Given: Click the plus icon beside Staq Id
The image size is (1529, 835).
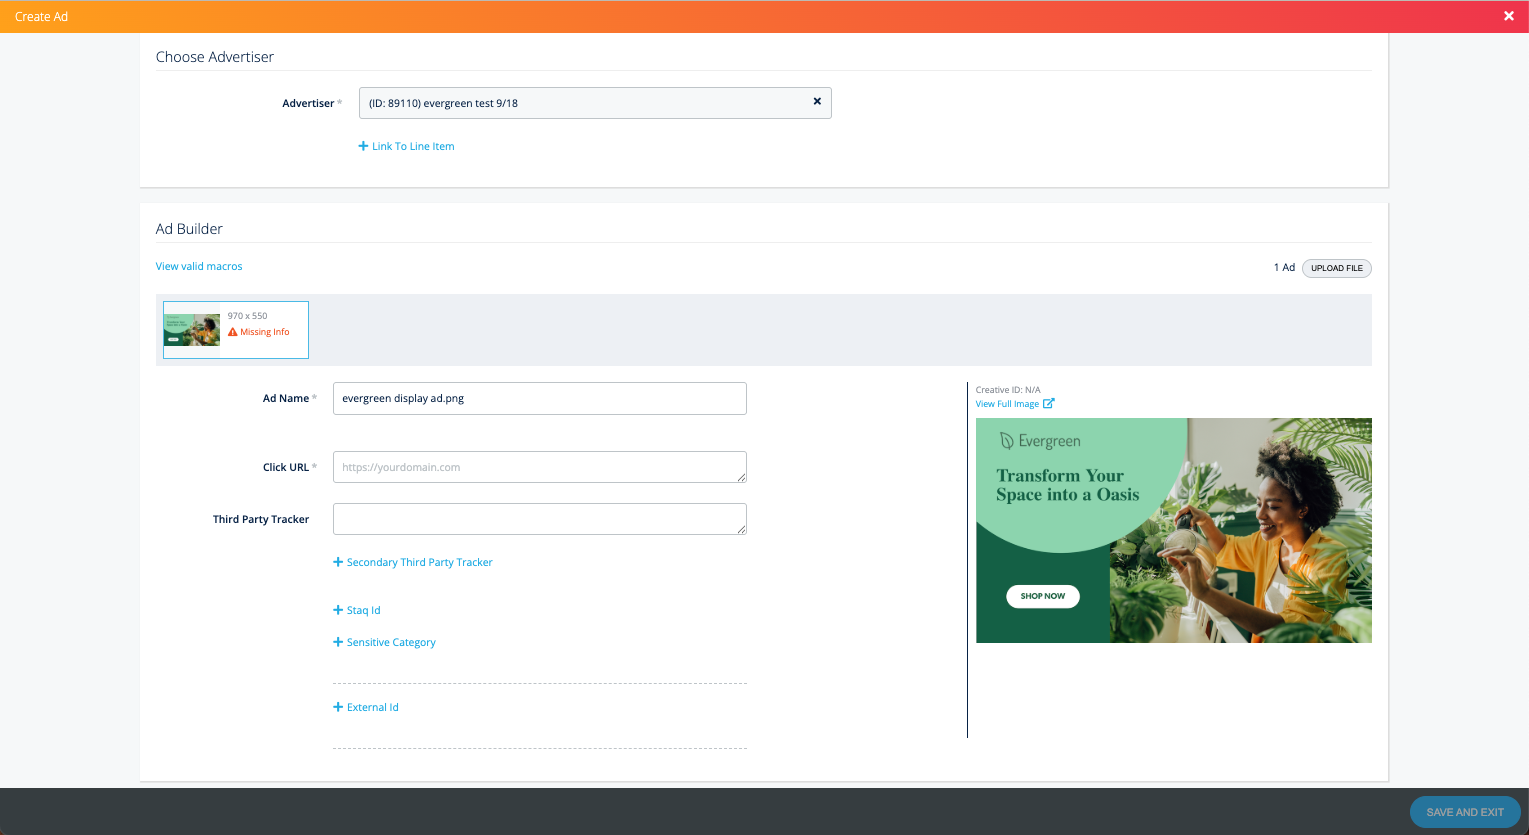Looking at the screenshot, I should coord(338,610).
